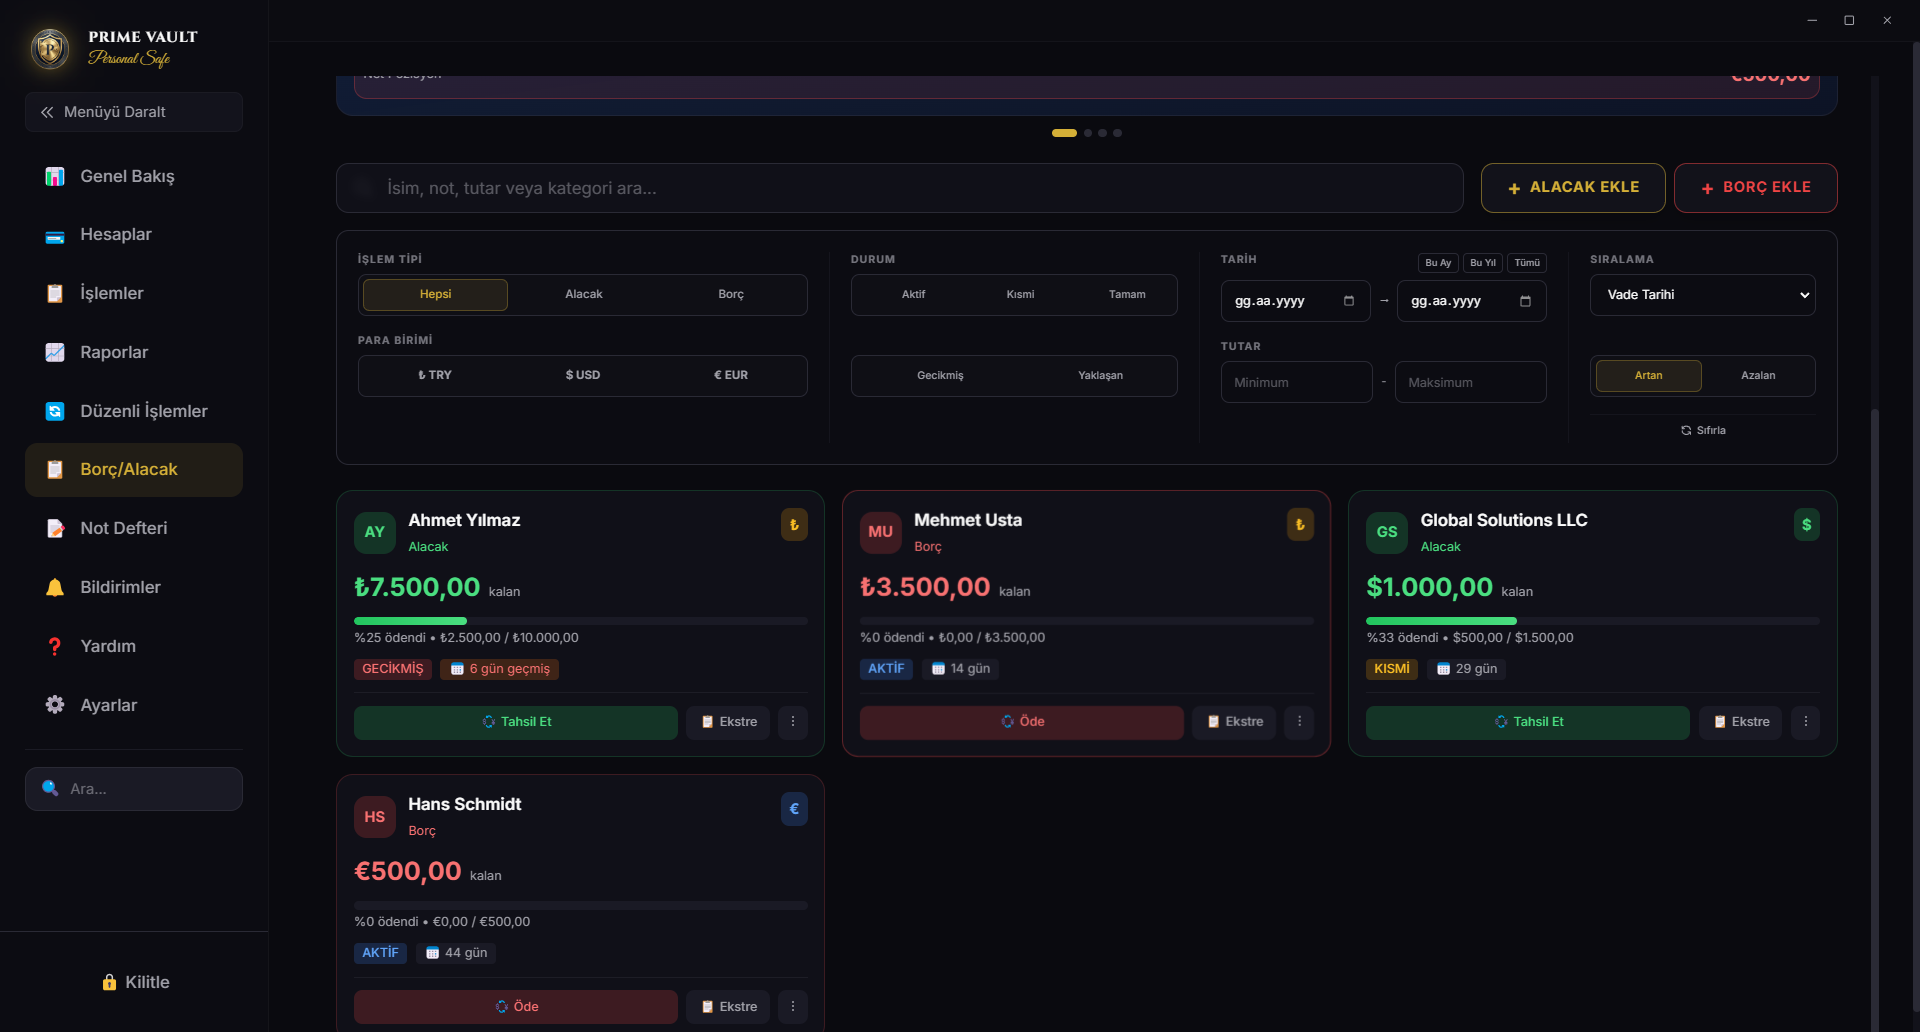
Task: Switch sort direction to Azalan
Action: pos(1757,376)
